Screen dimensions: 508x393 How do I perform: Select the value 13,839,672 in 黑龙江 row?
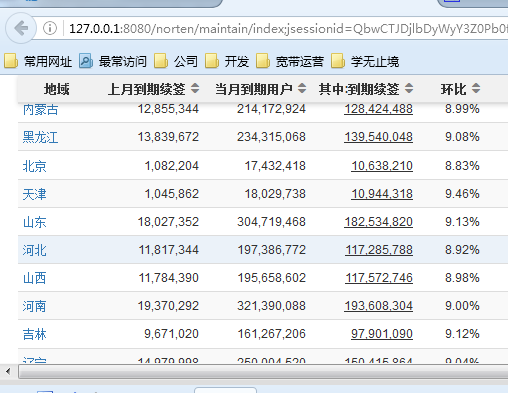tap(168, 137)
